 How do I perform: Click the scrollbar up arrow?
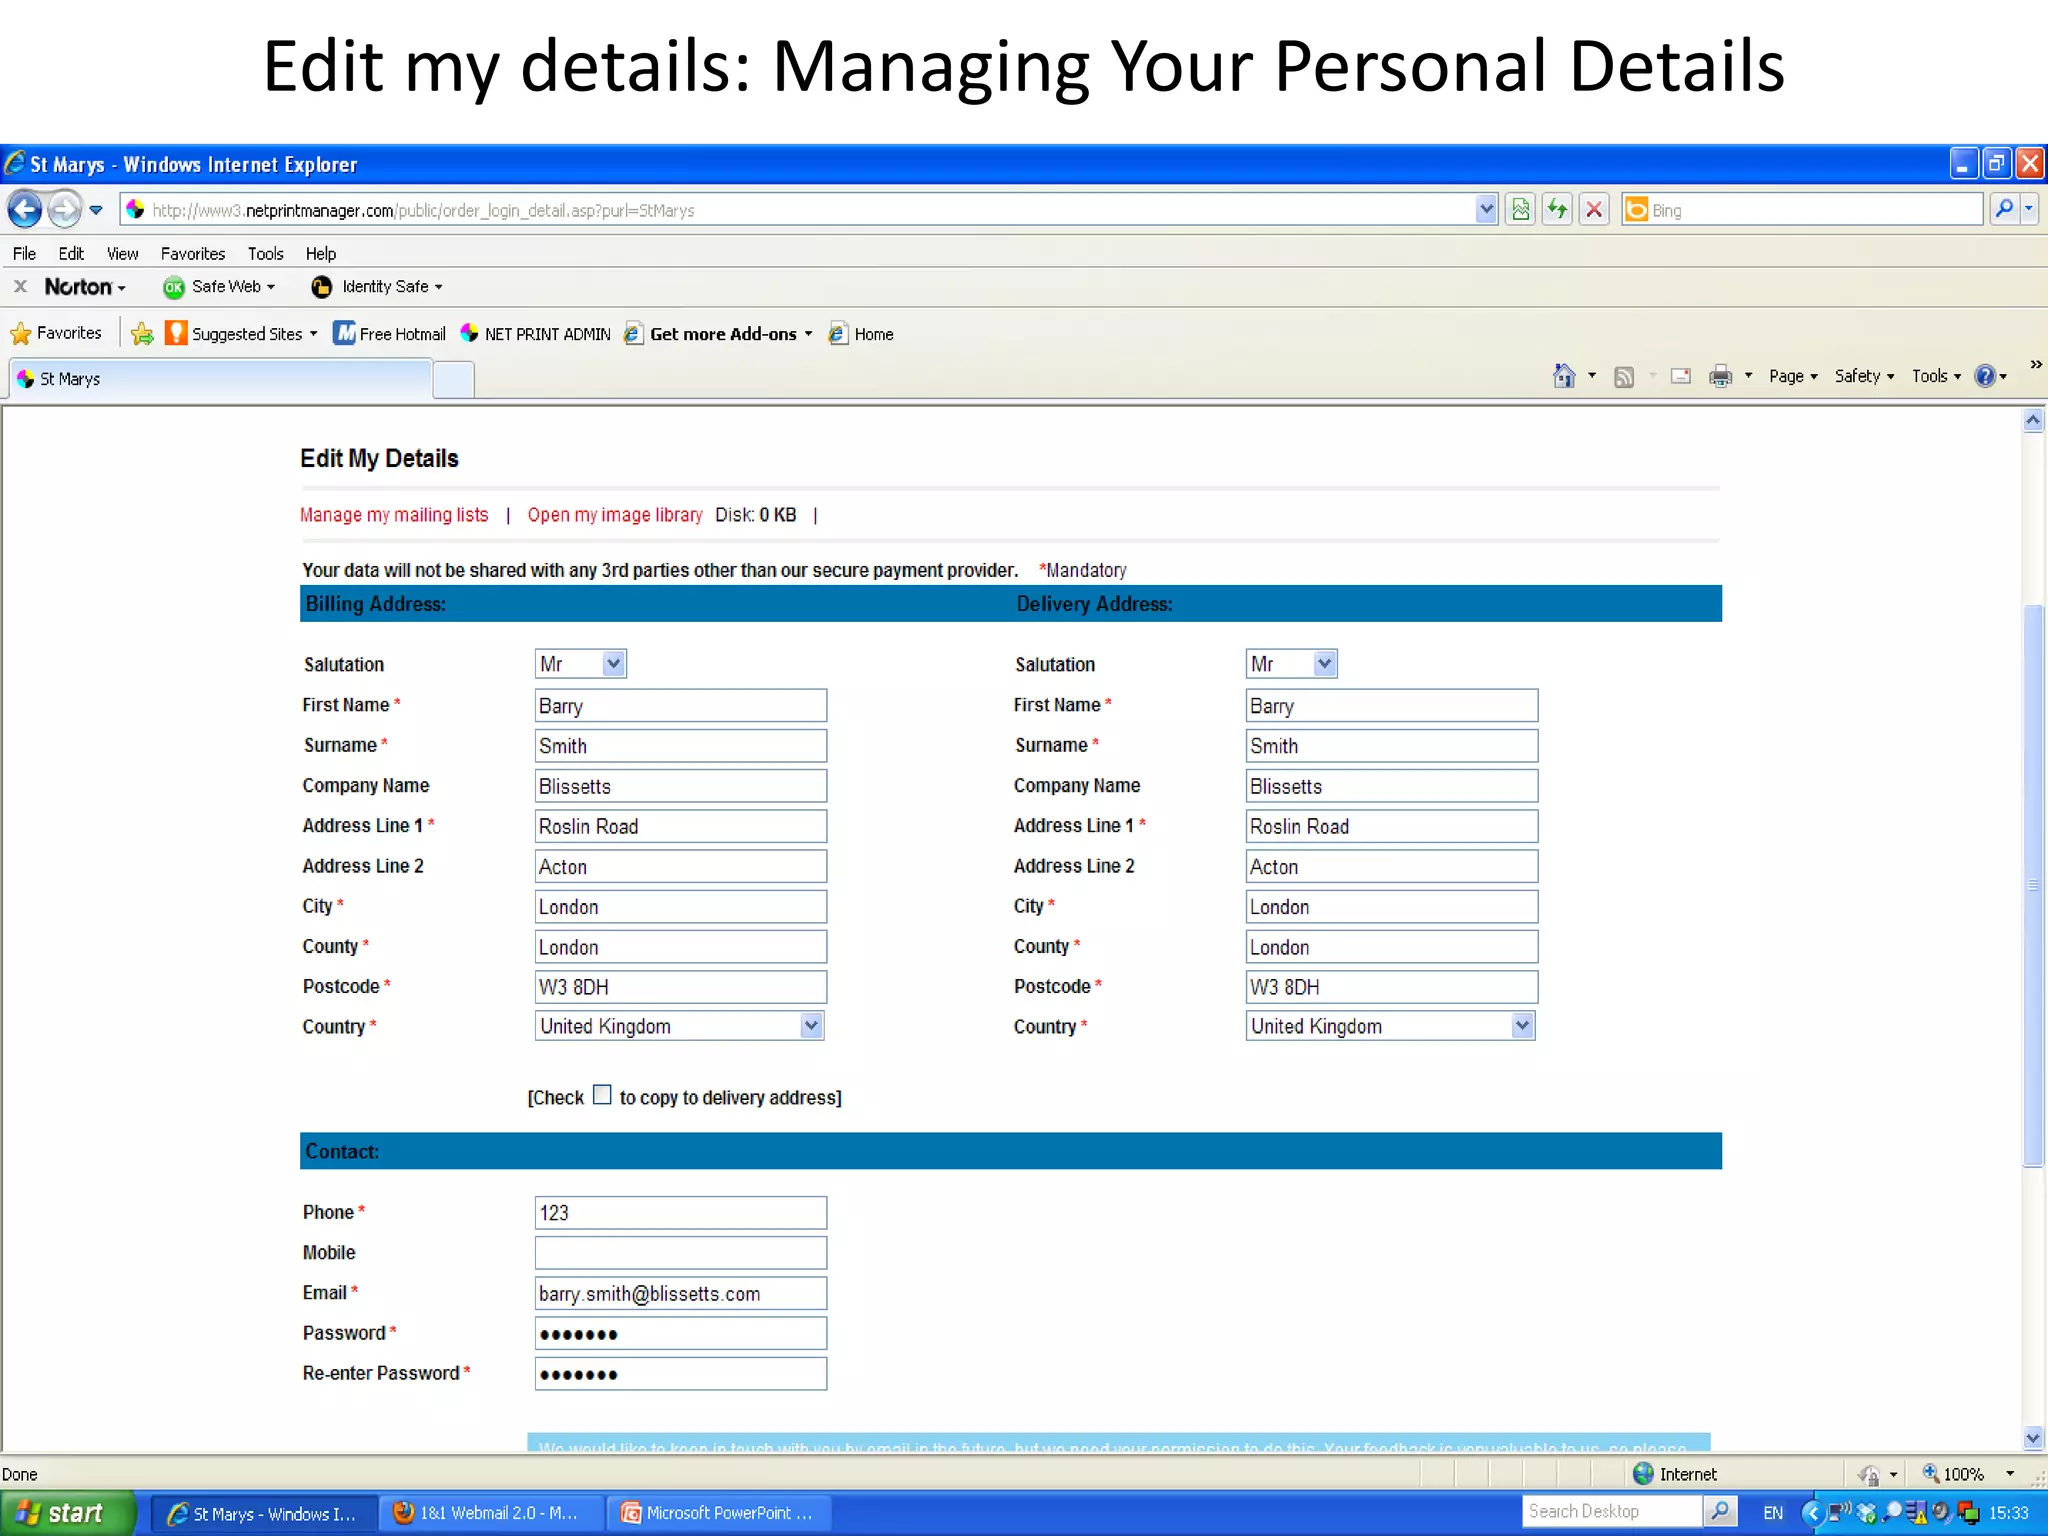[x=2033, y=420]
